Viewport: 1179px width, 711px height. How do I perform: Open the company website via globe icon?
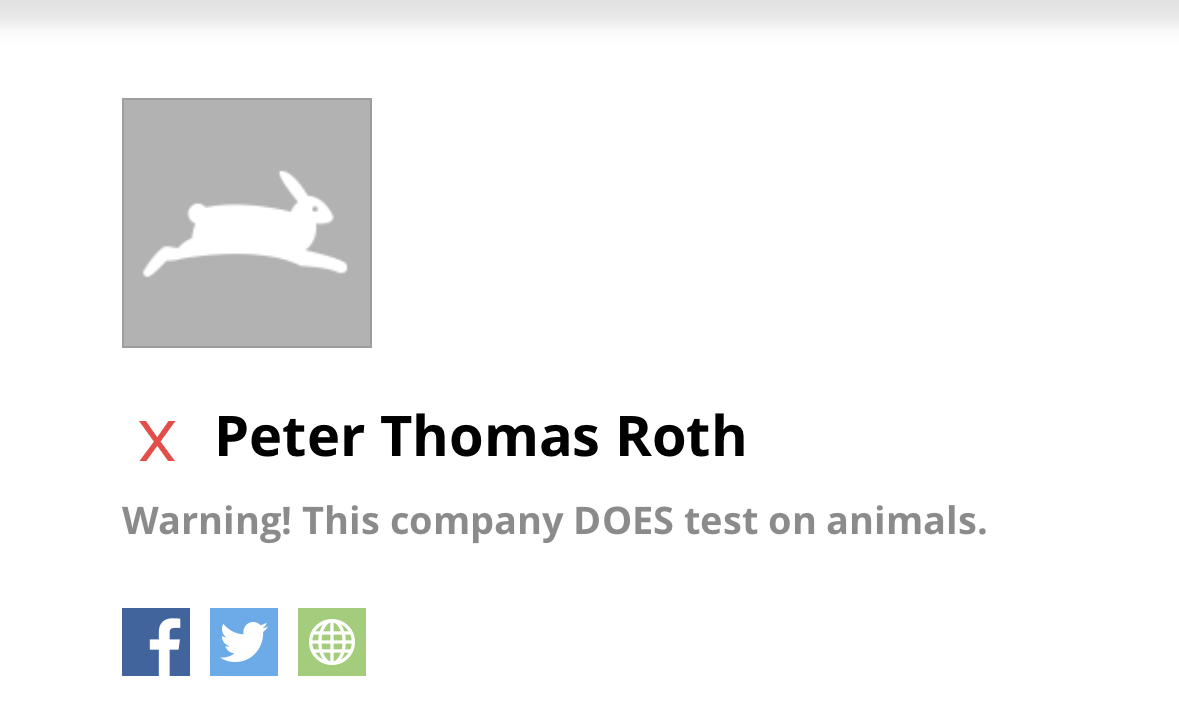click(x=331, y=642)
